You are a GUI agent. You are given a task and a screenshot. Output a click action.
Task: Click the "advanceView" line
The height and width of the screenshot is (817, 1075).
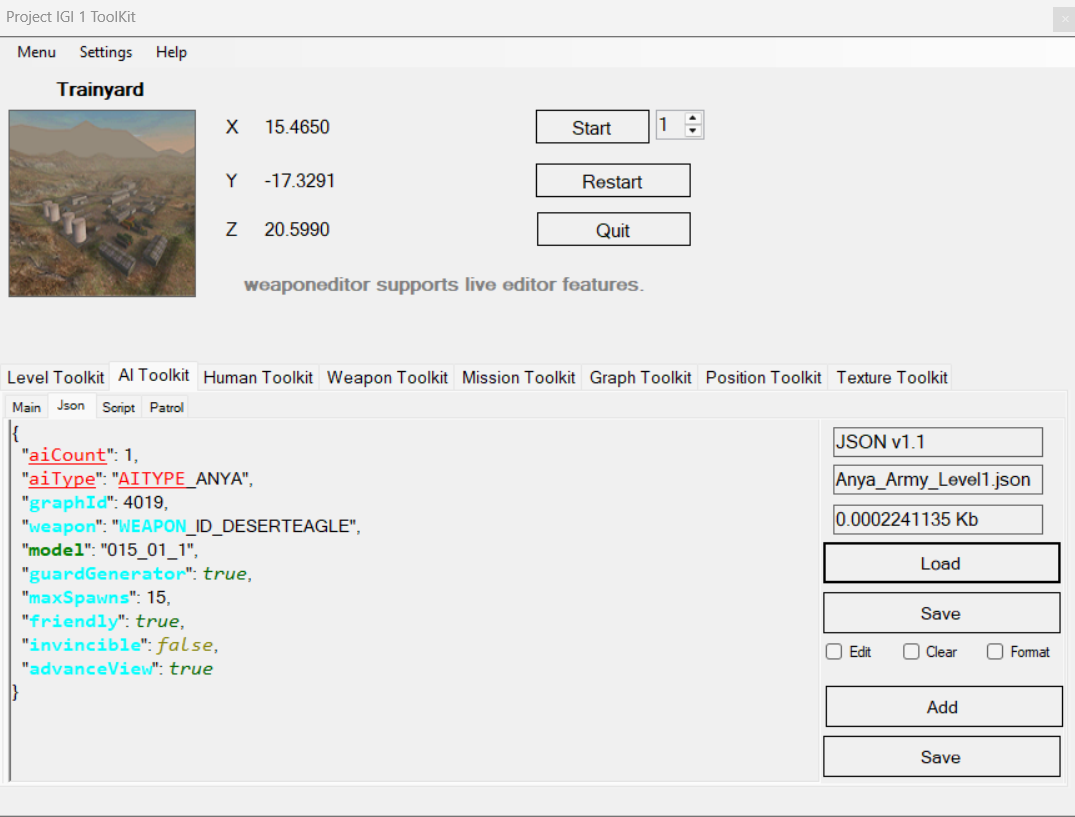click(x=117, y=669)
